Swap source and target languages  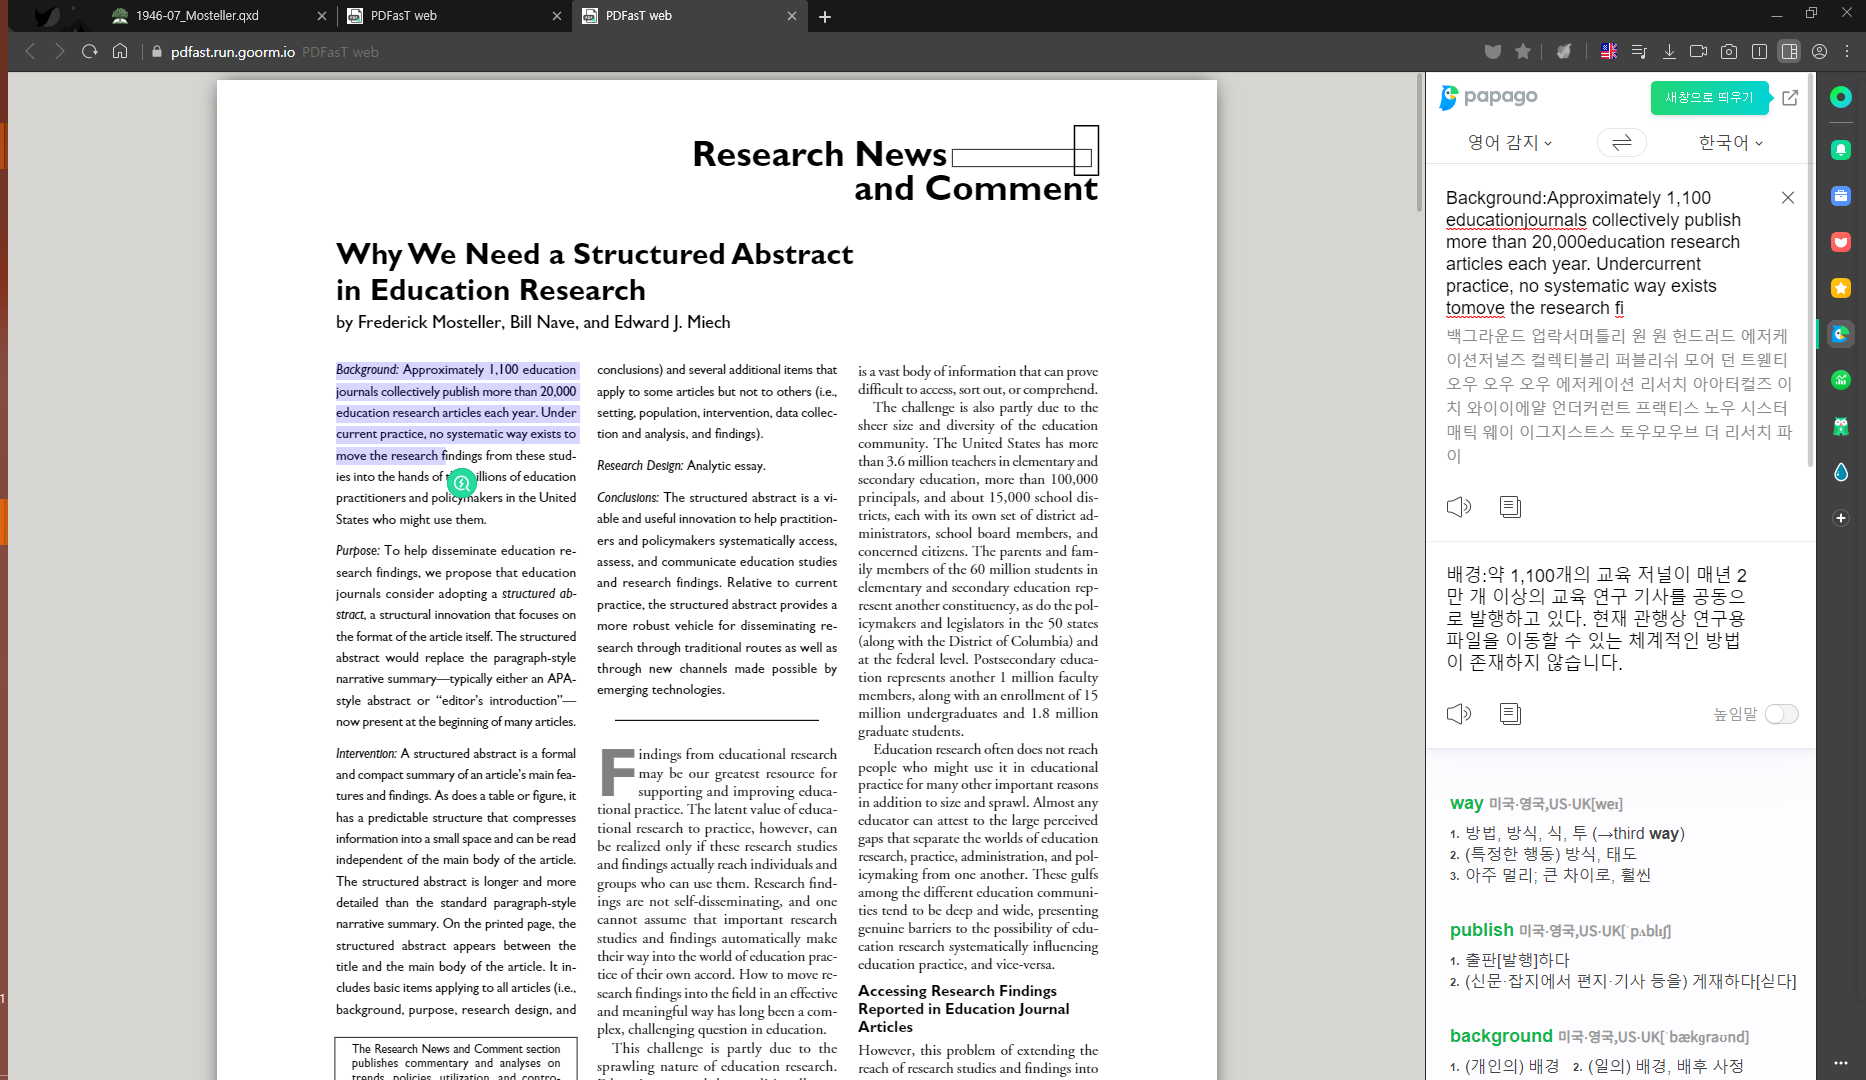(1622, 142)
